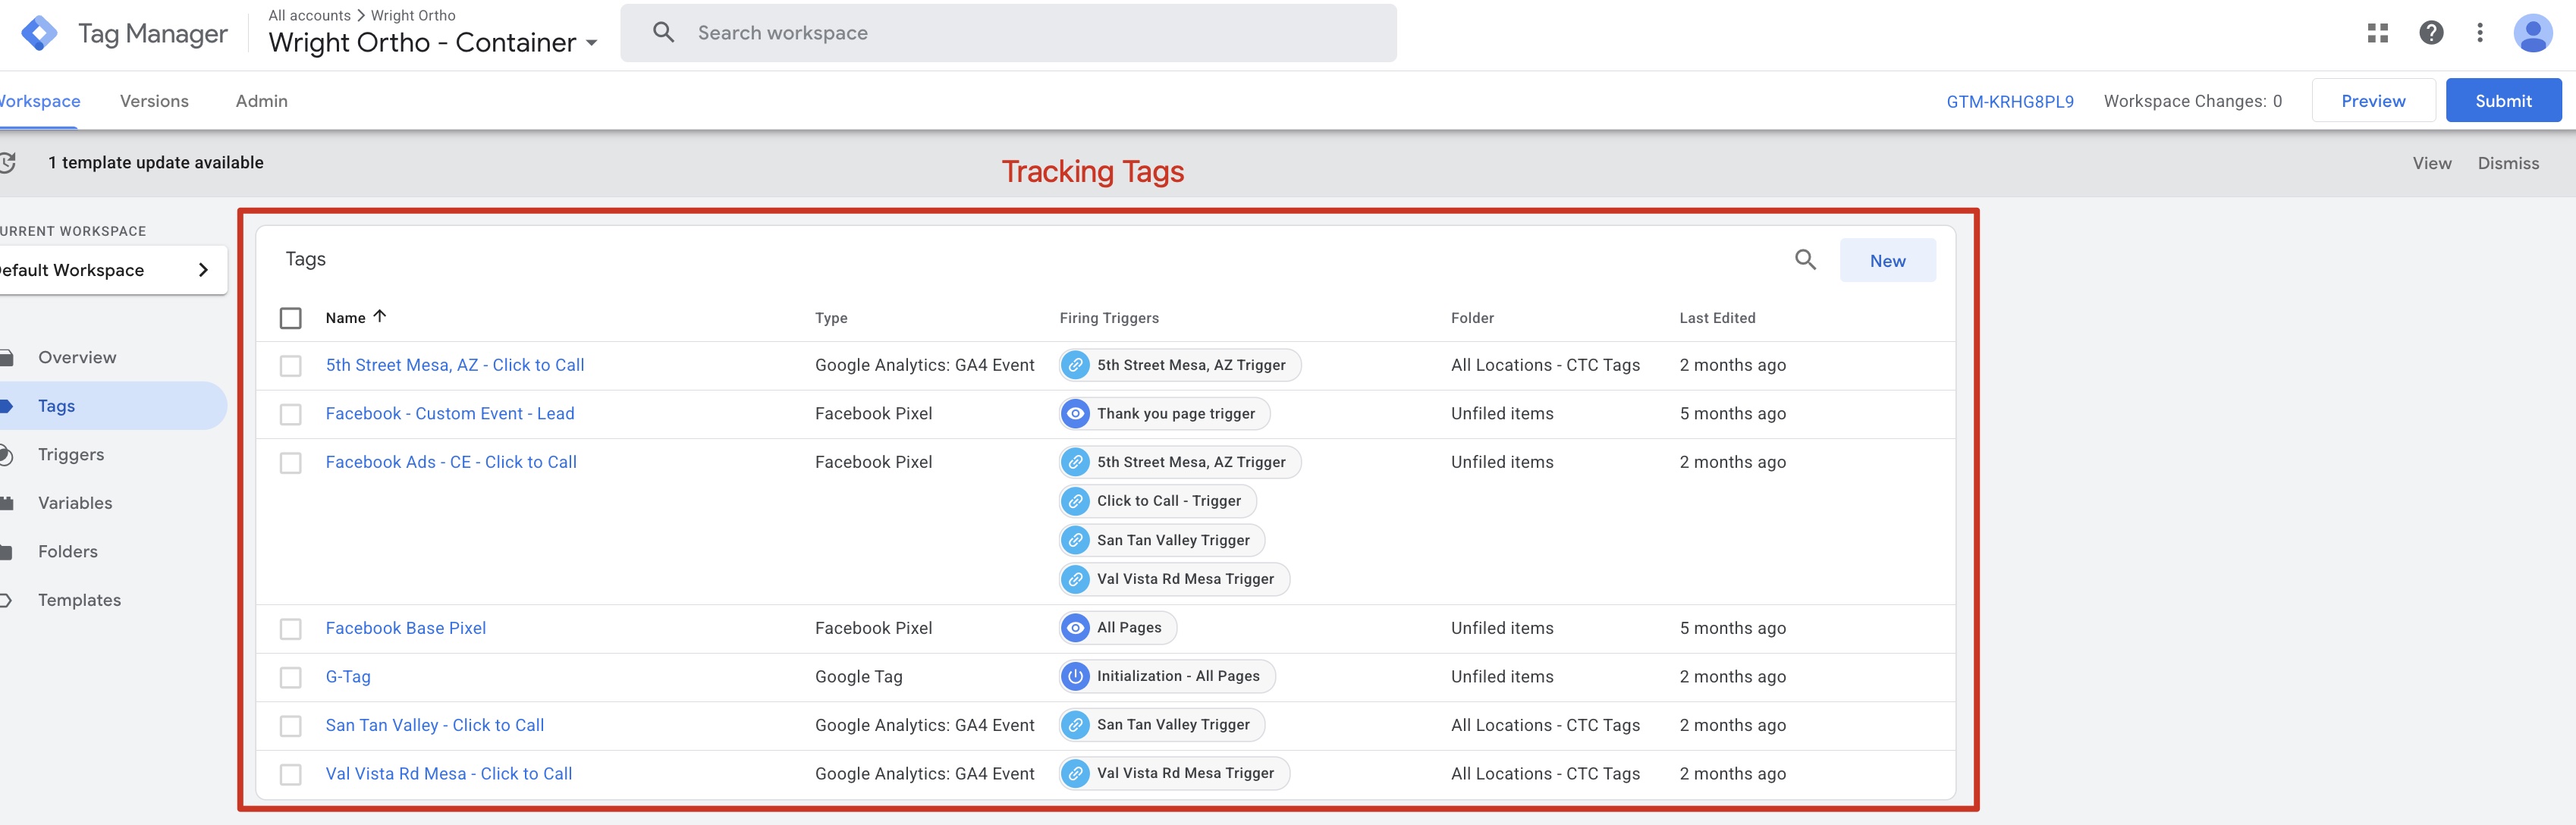The width and height of the screenshot is (2576, 825).
Task: Switch to the Versions tab
Action: [x=154, y=101]
